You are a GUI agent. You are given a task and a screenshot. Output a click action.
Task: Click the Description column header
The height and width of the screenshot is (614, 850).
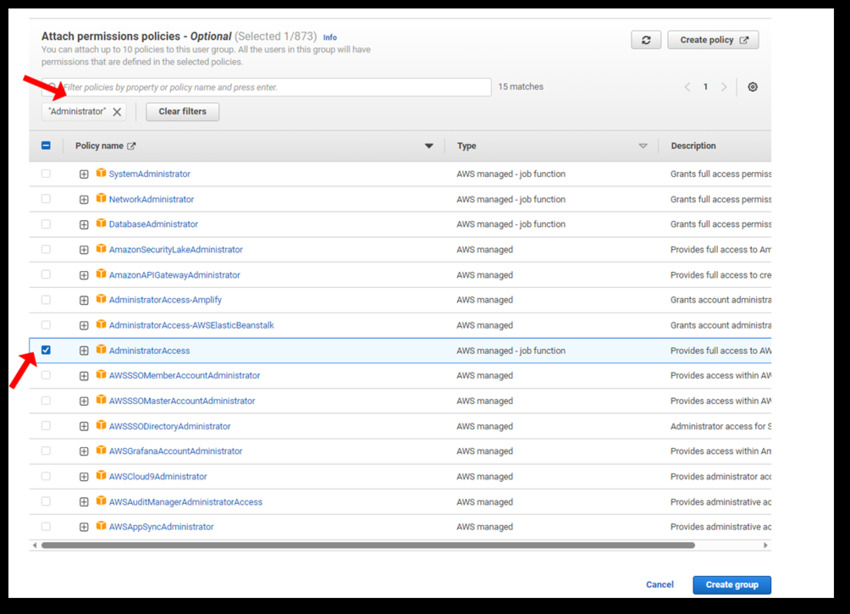point(693,146)
